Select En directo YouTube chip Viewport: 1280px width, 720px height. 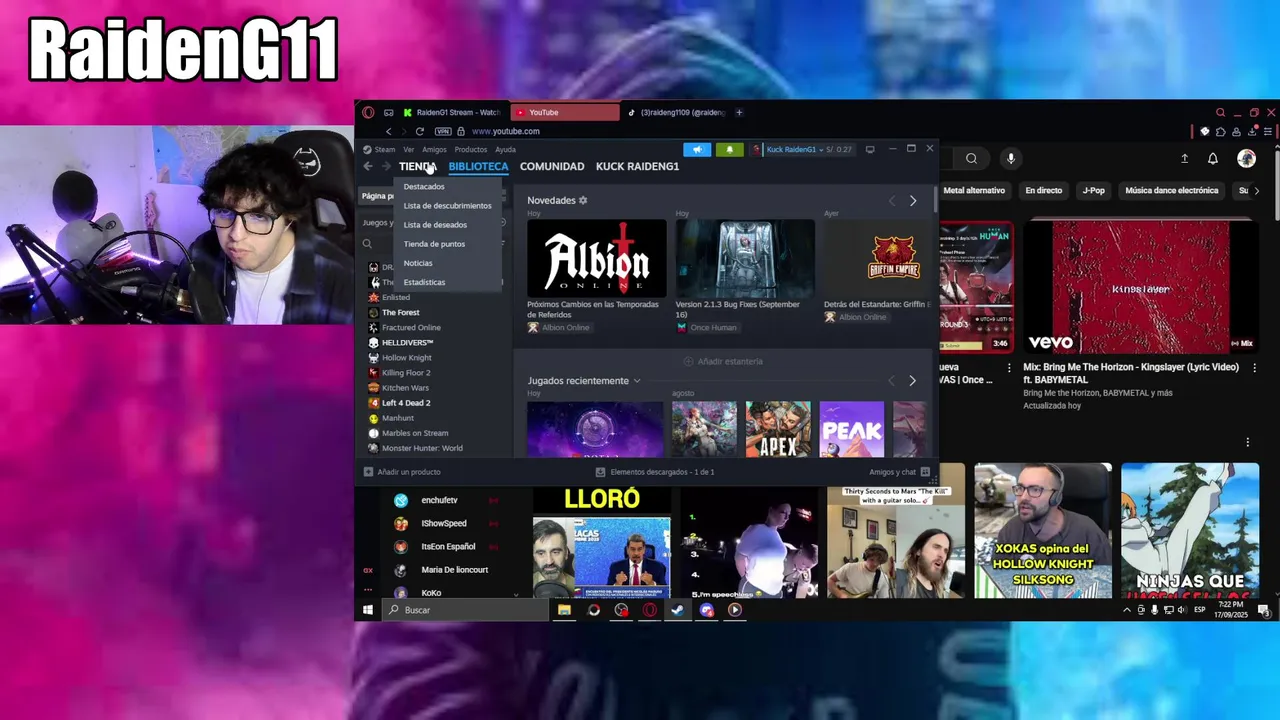pos(1043,190)
